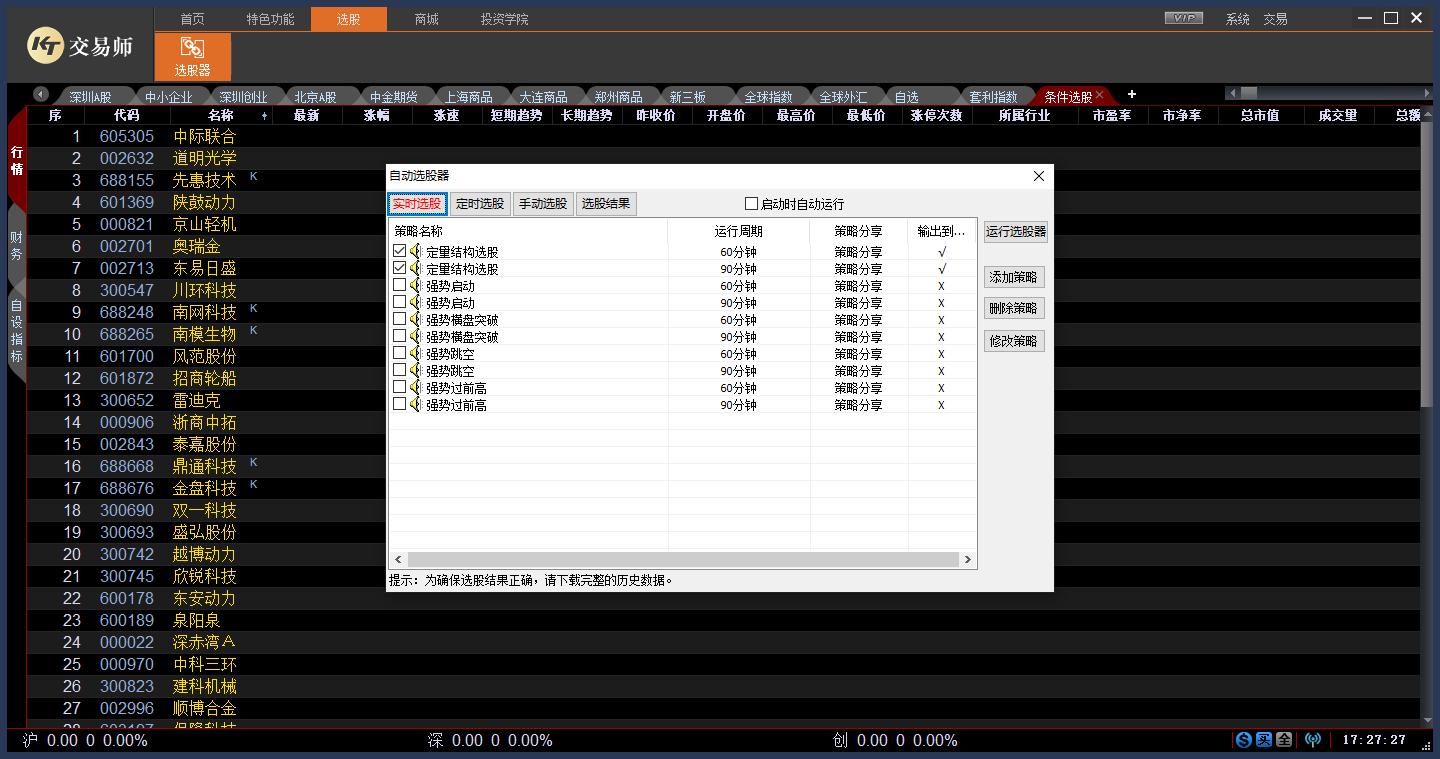The width and height of the screenshot is (1440, 759).
Task: Open the 特色功能 menu tab
Action: click(x=270, y=19)
